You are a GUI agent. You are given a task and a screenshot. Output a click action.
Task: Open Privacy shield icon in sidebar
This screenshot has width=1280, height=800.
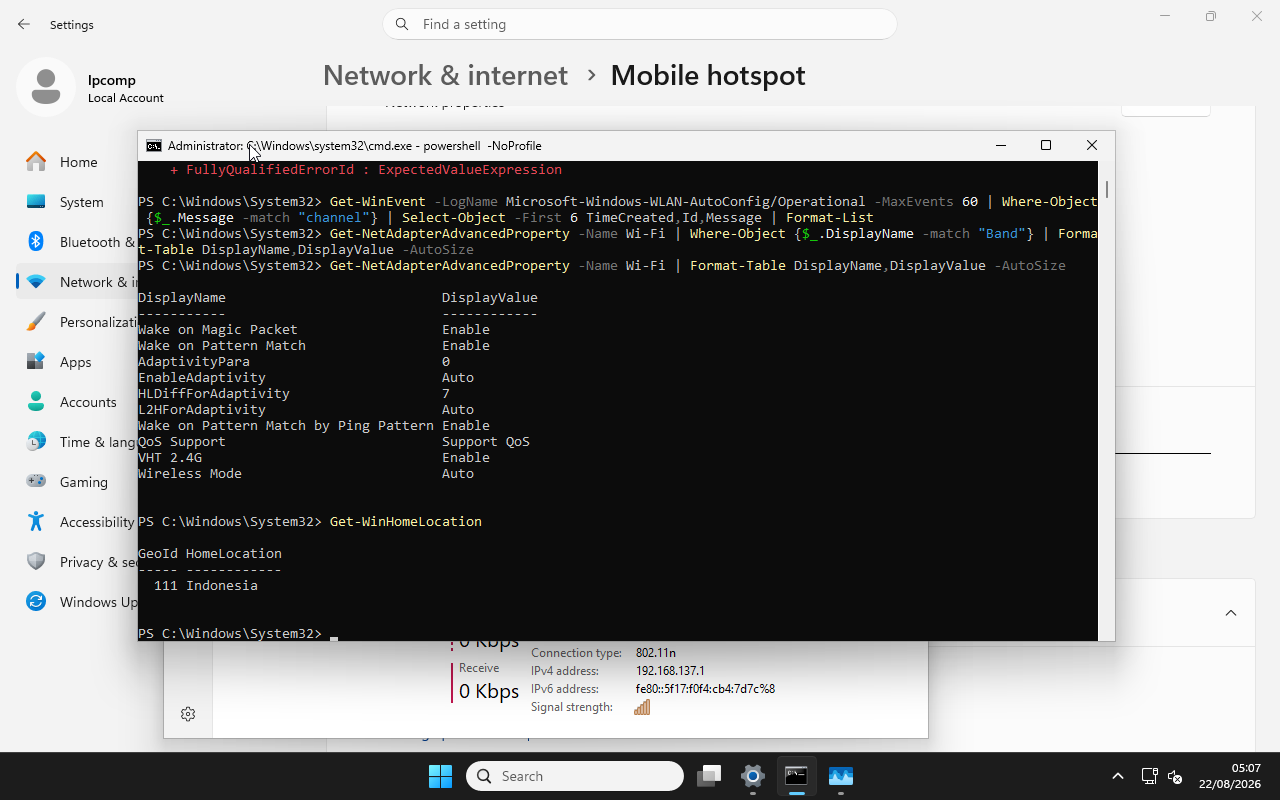coord(36,562)
